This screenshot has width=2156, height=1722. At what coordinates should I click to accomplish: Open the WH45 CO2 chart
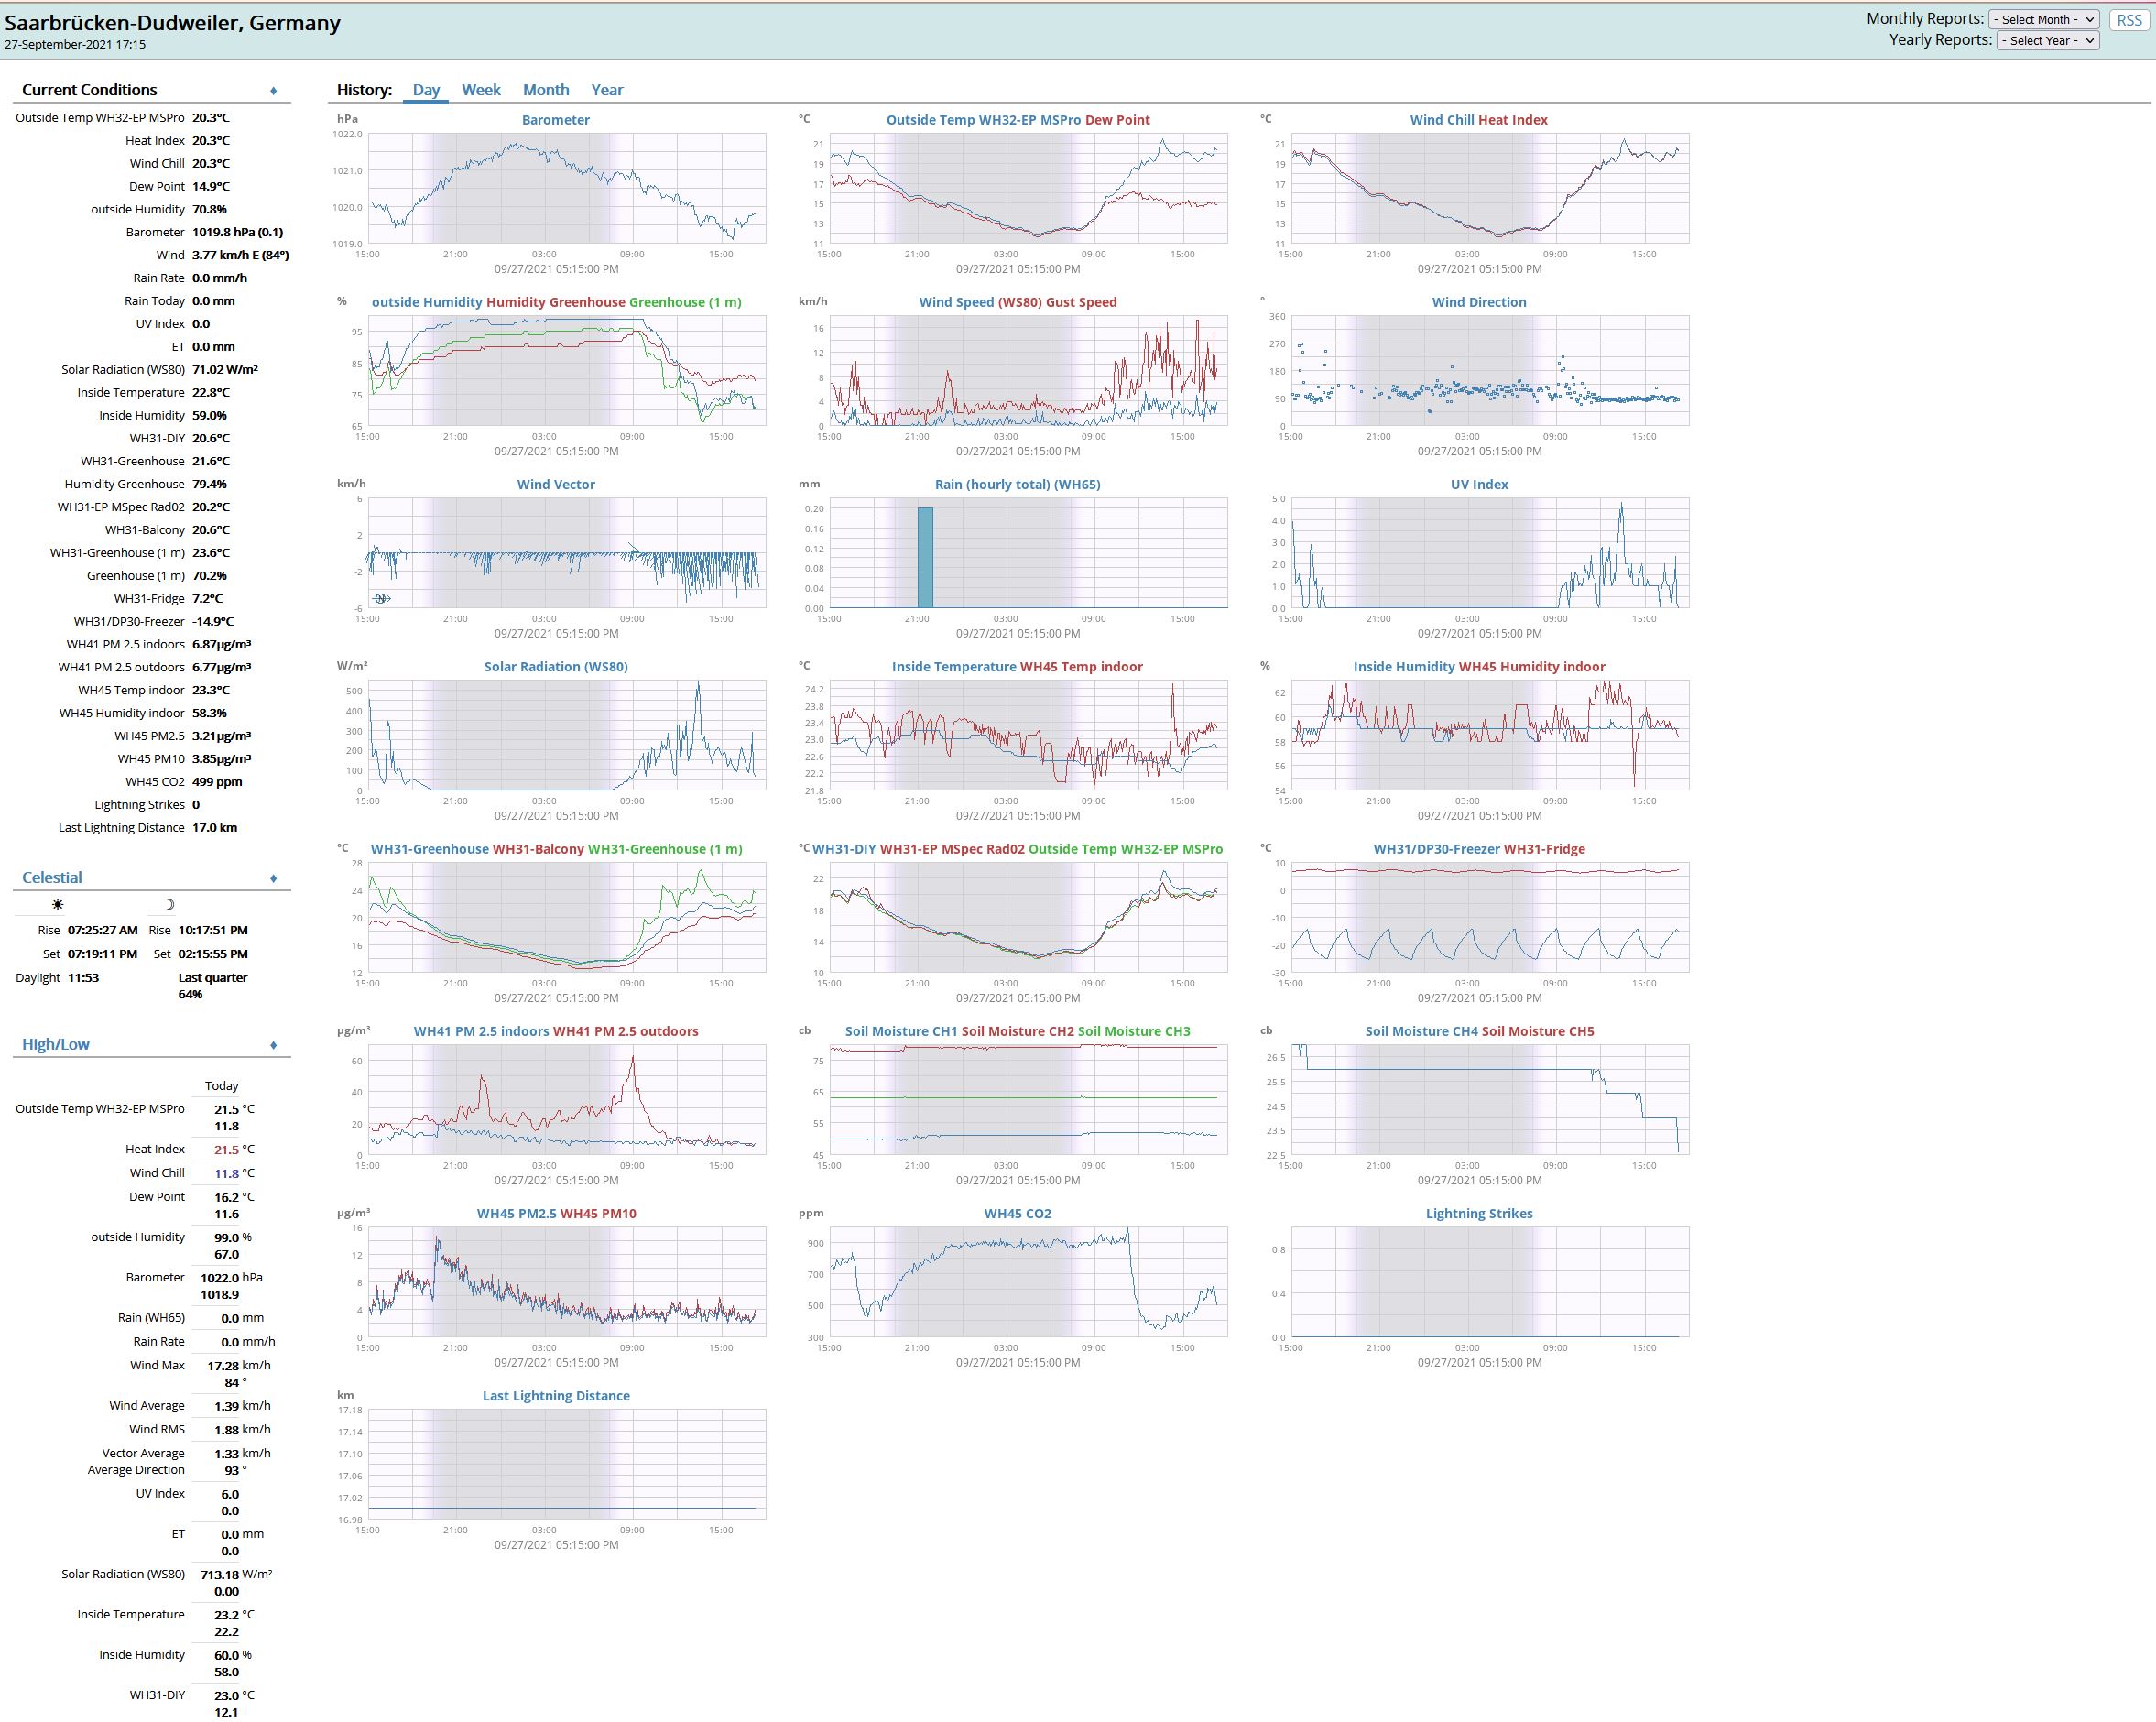(1028, 1282)
